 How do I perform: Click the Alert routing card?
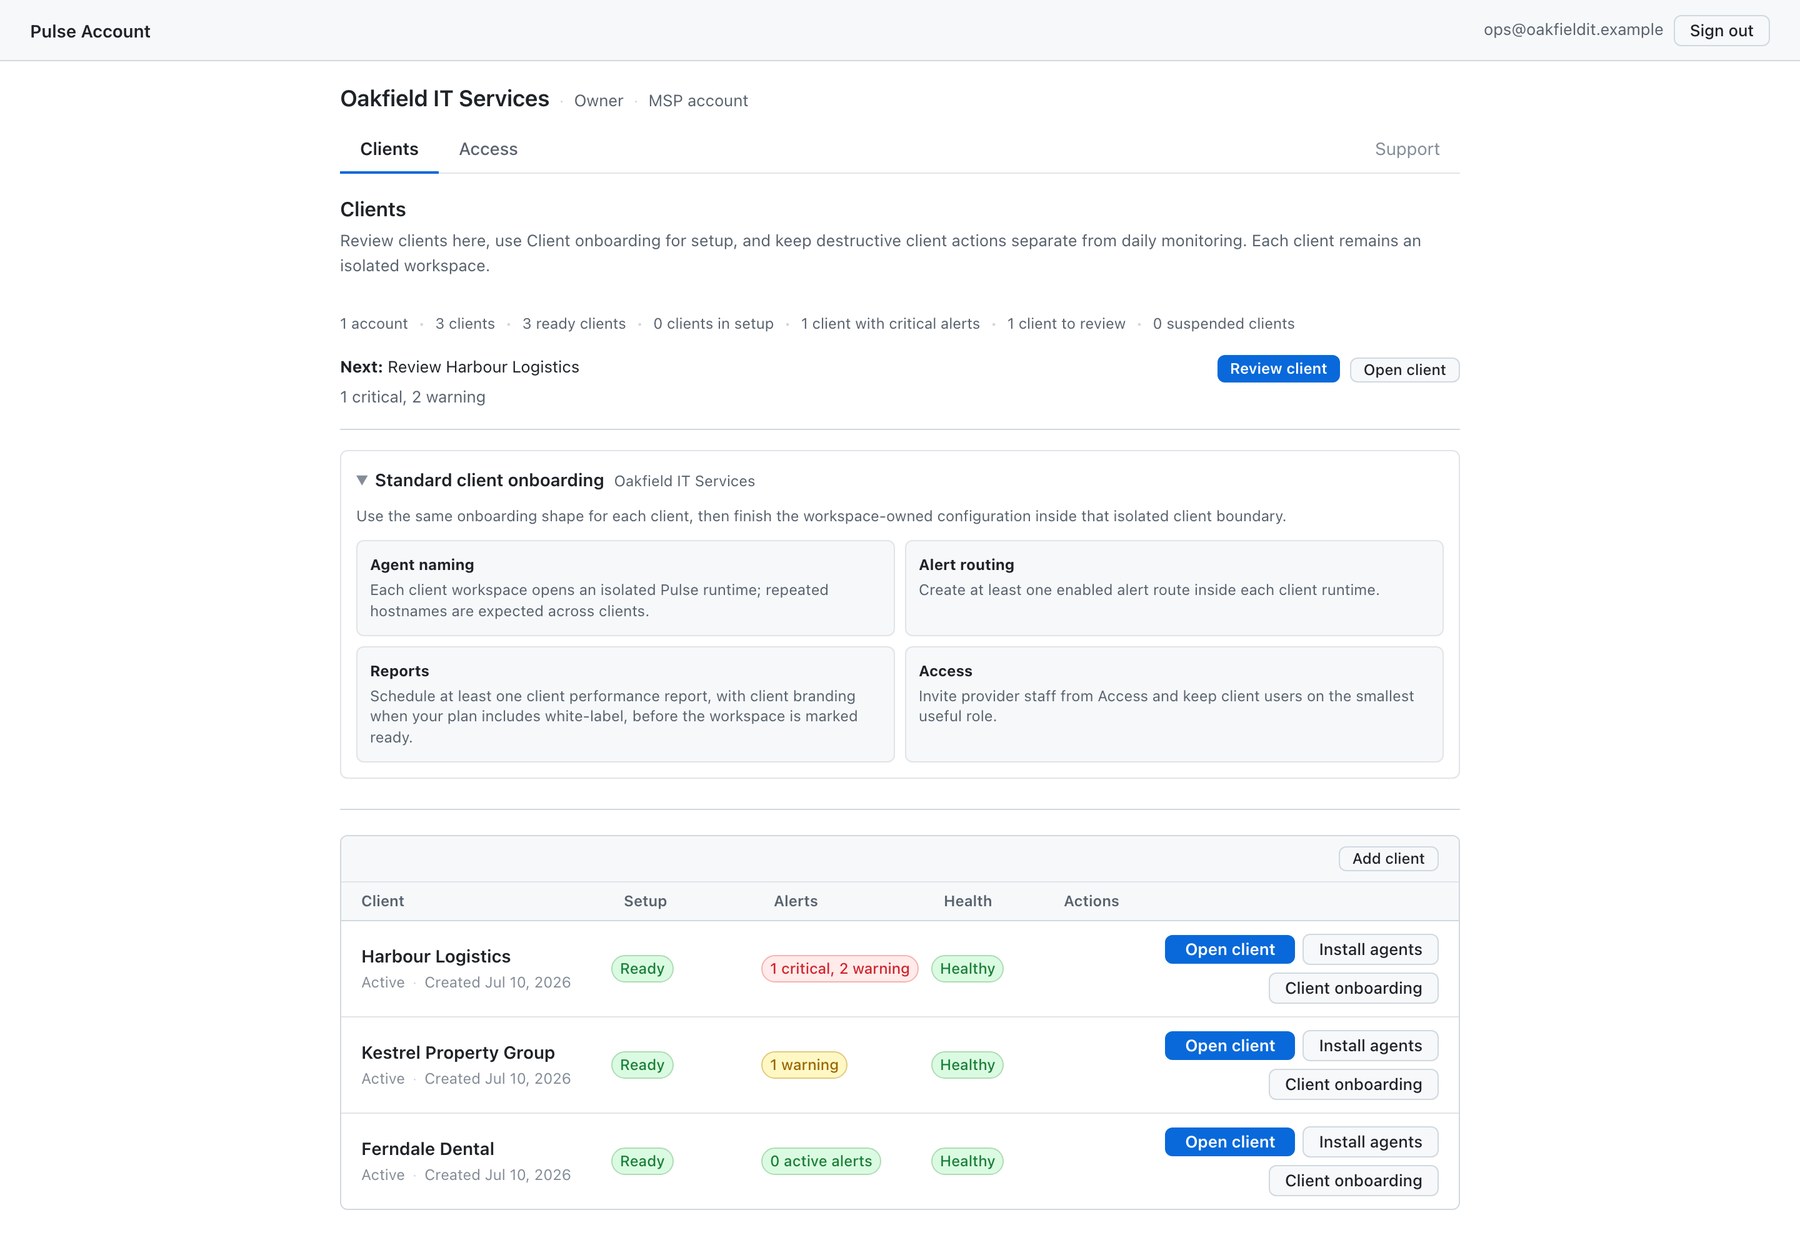tap(1174, 588)
